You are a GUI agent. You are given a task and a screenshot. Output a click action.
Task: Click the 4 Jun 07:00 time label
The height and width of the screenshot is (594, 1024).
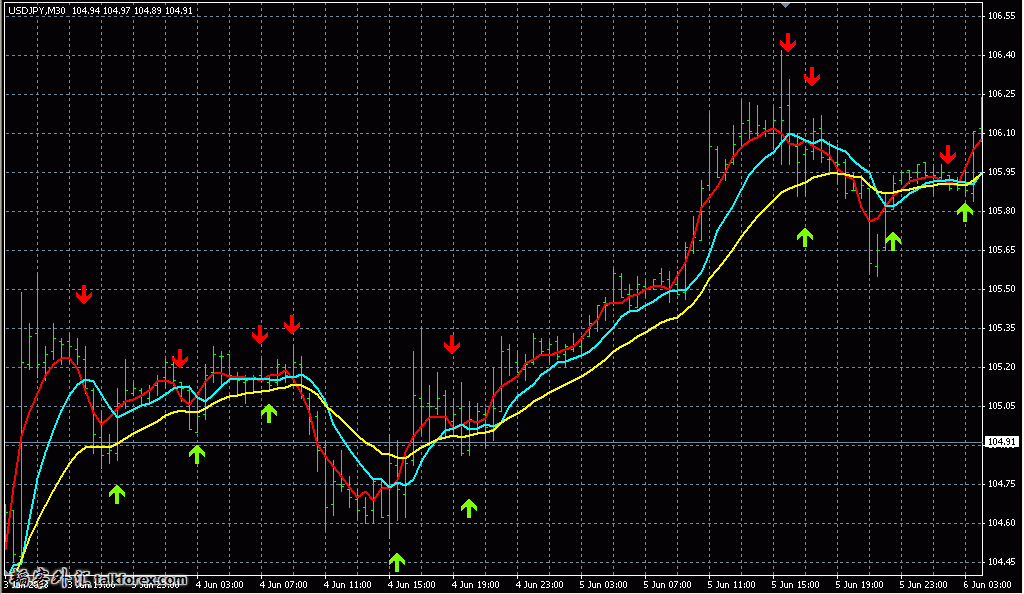pyautogui.click(x=283, y=584)
